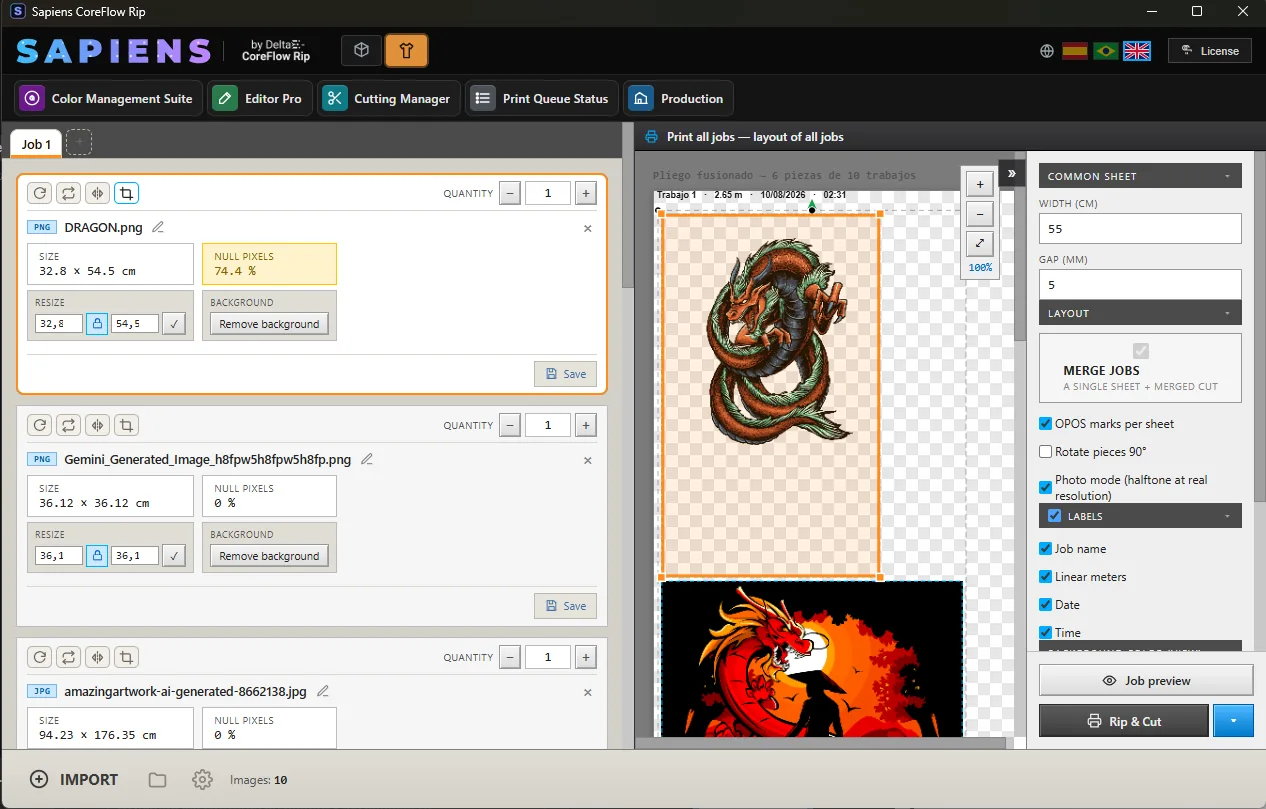The height and width of the screenshot is (809, 1266).
Task: Mirror the Gemini_Generated_Image file
Action: click(97, 426)
